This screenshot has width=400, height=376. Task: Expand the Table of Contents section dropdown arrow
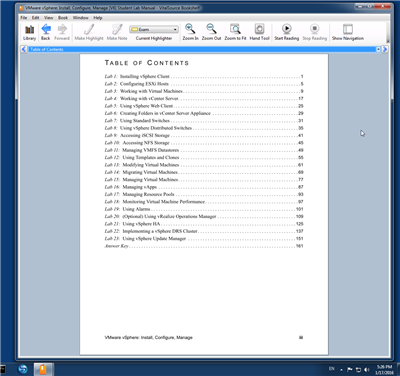pos(378,49)
